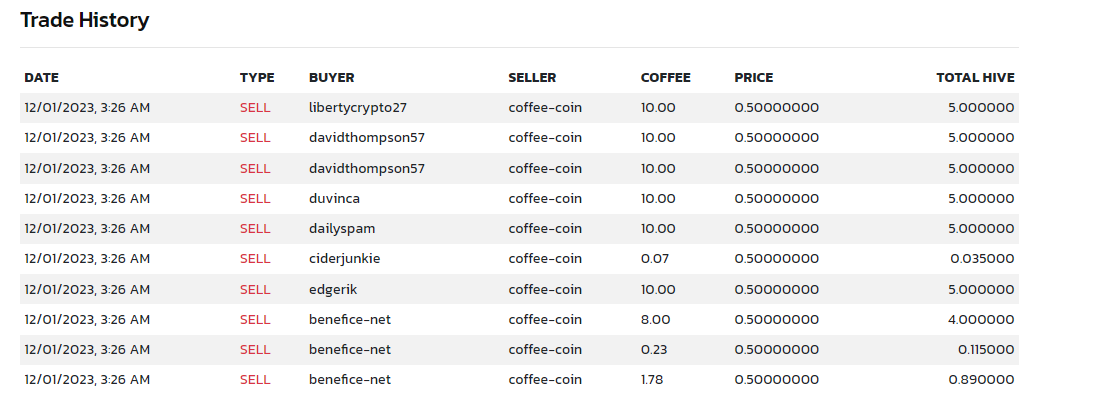Click the 0.035000 total HIVE value

coord(982,258)
